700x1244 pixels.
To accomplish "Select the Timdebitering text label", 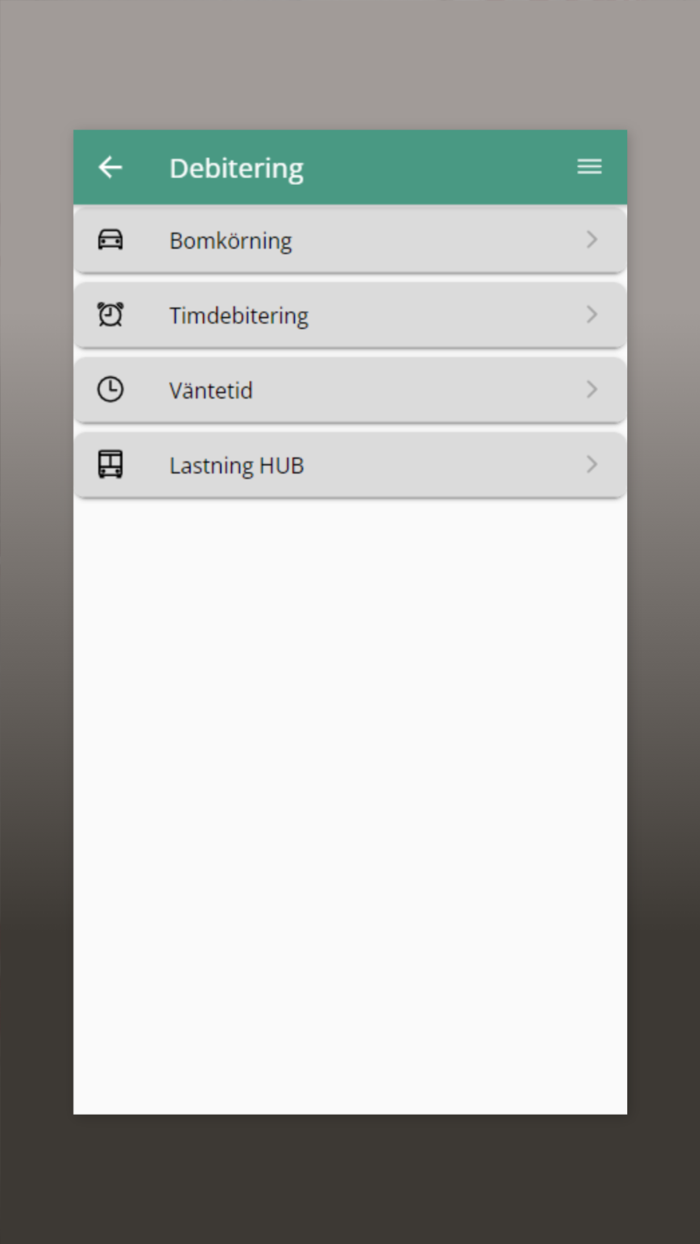I will 239,316.
